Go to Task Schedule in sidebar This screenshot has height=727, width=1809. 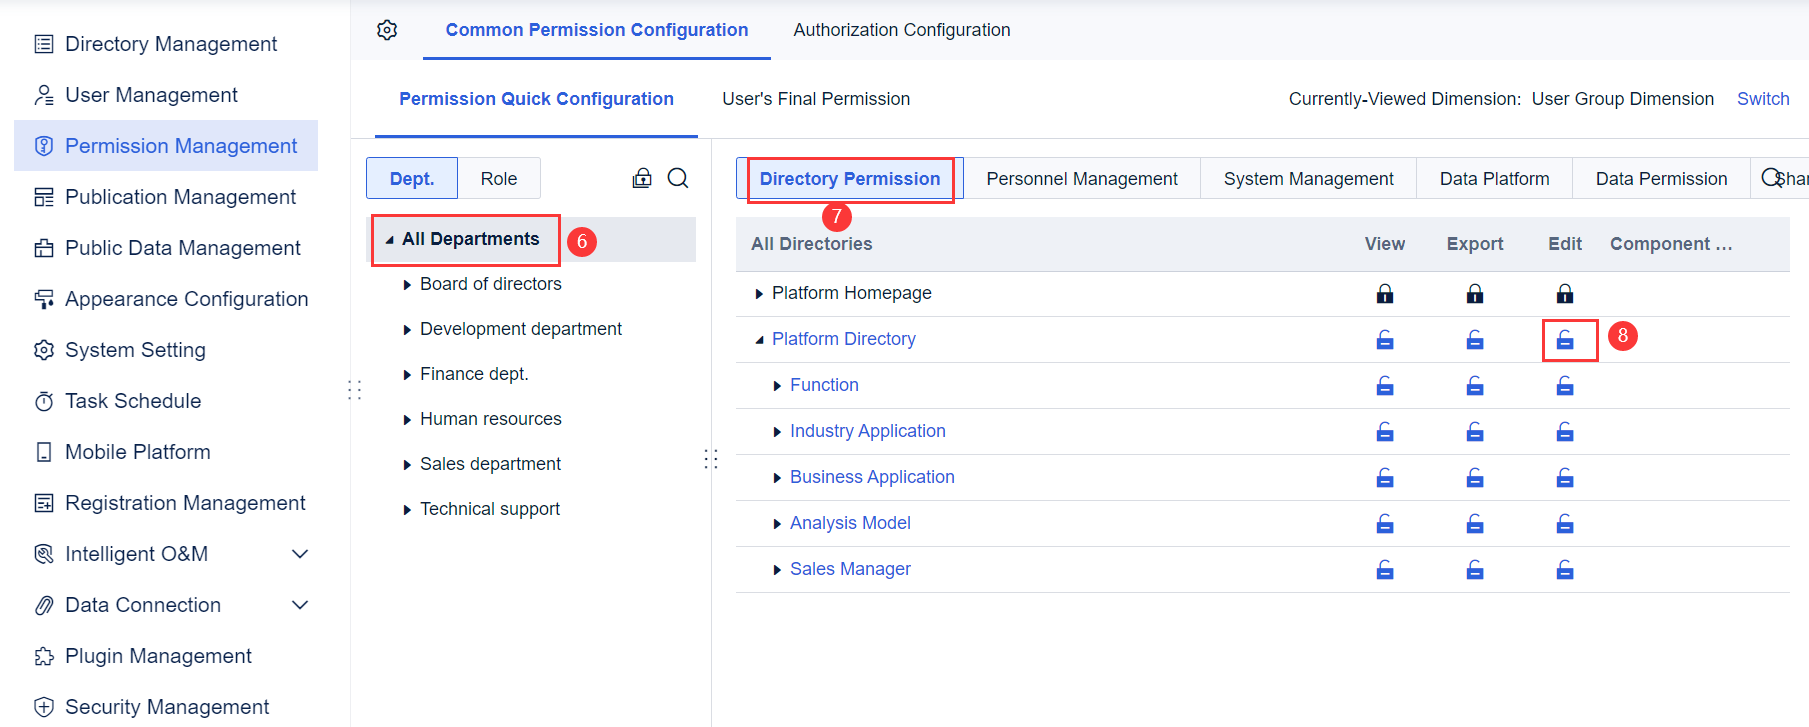tap(133, 401)
